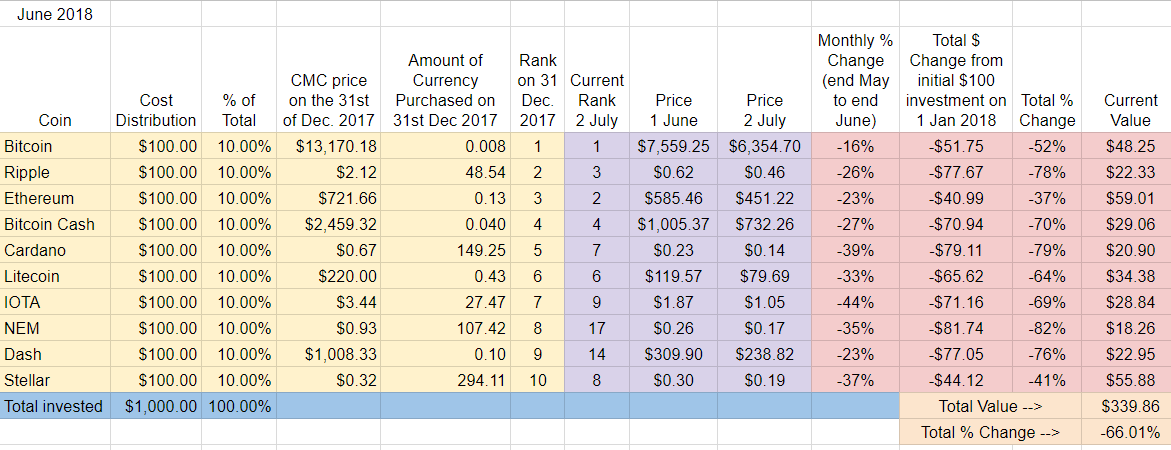Image resolution: width=1171 pixels, height=450 pixels.
Task: Select Litecoin's current value $34.38
Action: click(x=1129, y=276)
